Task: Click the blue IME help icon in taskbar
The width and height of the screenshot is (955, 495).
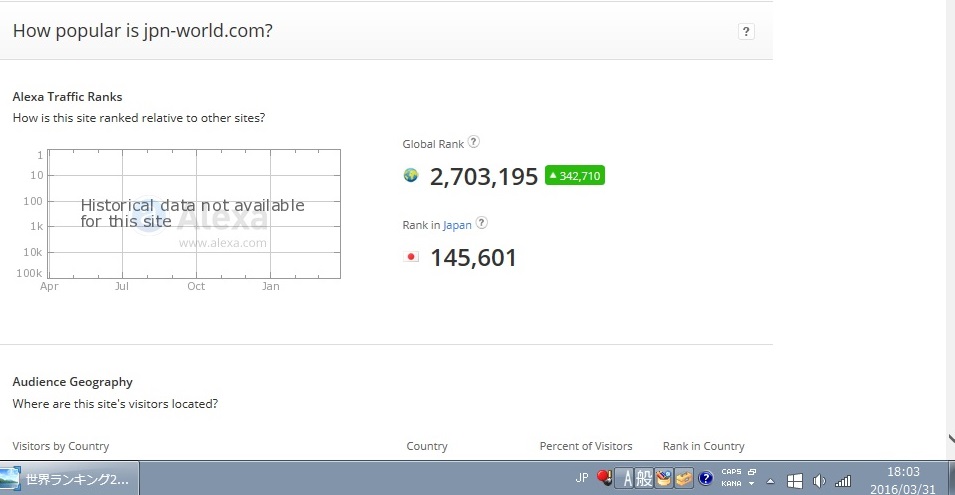Action: pyautogui.click(x=705, y=479)
